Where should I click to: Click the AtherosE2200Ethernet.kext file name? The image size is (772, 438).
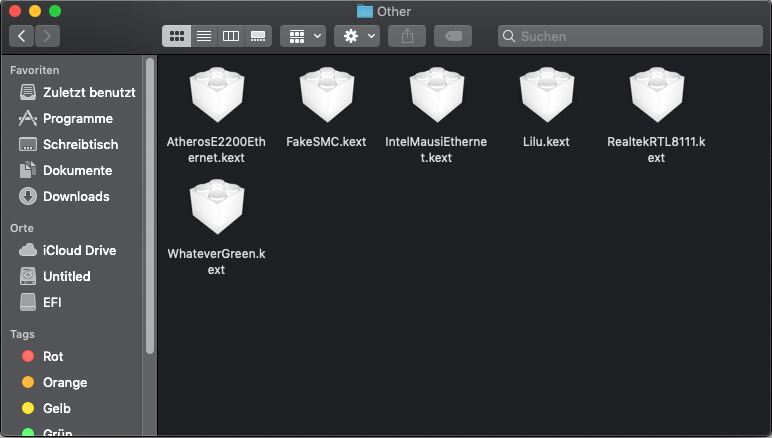pyautogui.click(x=216, y=150)
